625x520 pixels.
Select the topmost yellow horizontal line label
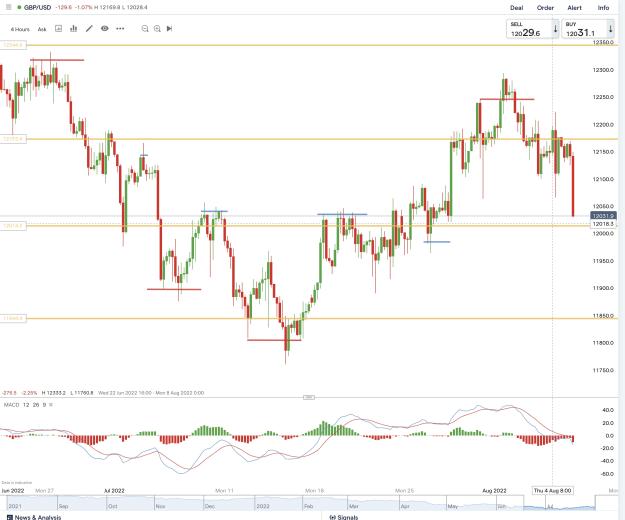click(13, 45)
